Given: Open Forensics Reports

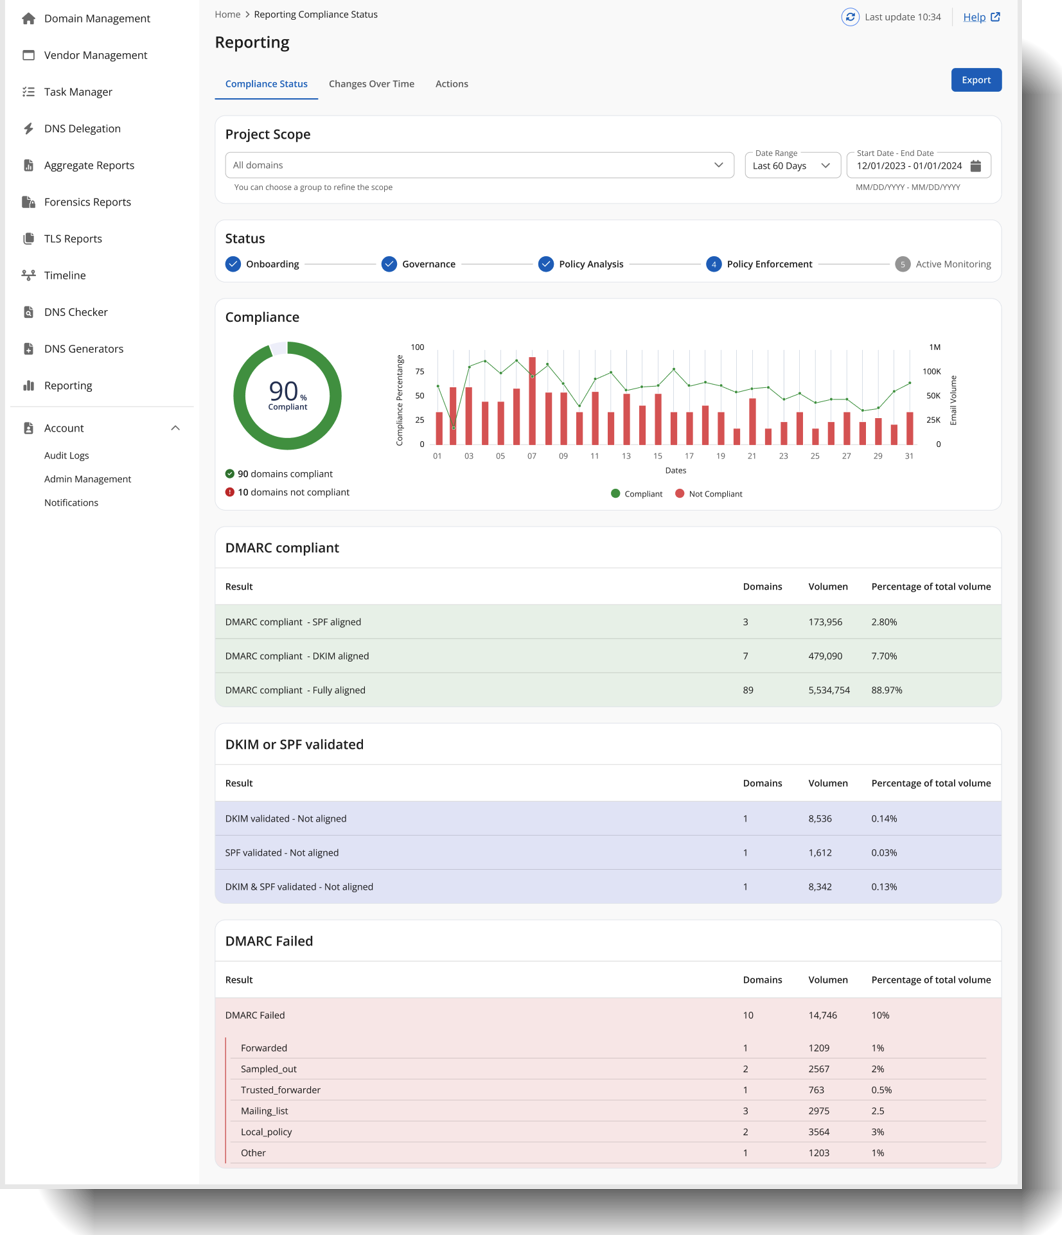Looking at the screenshot, I should point(87,201).
